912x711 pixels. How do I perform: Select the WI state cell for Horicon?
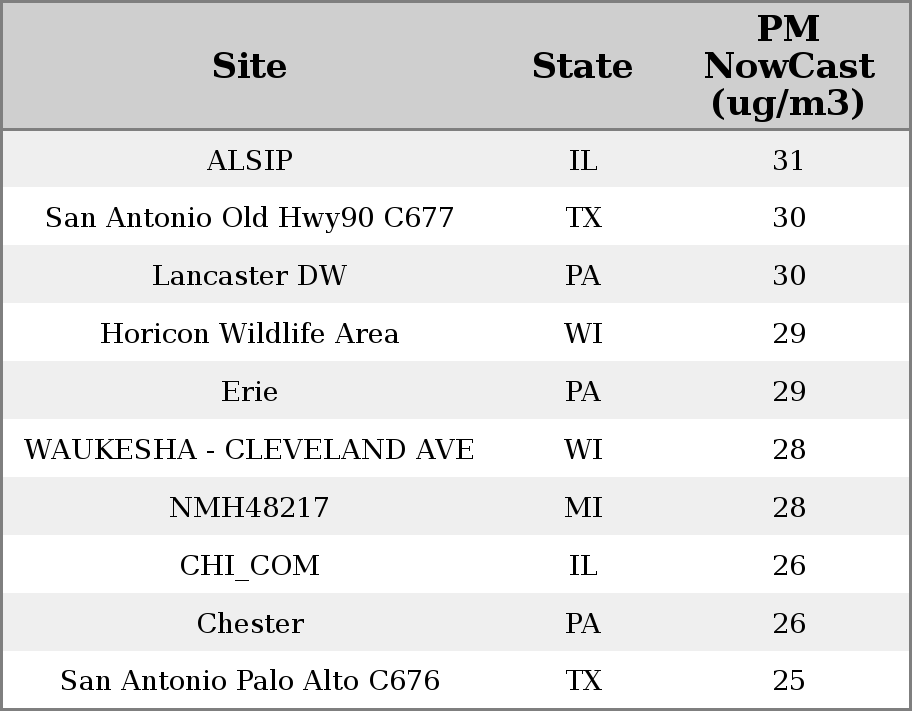pos(582,334)
